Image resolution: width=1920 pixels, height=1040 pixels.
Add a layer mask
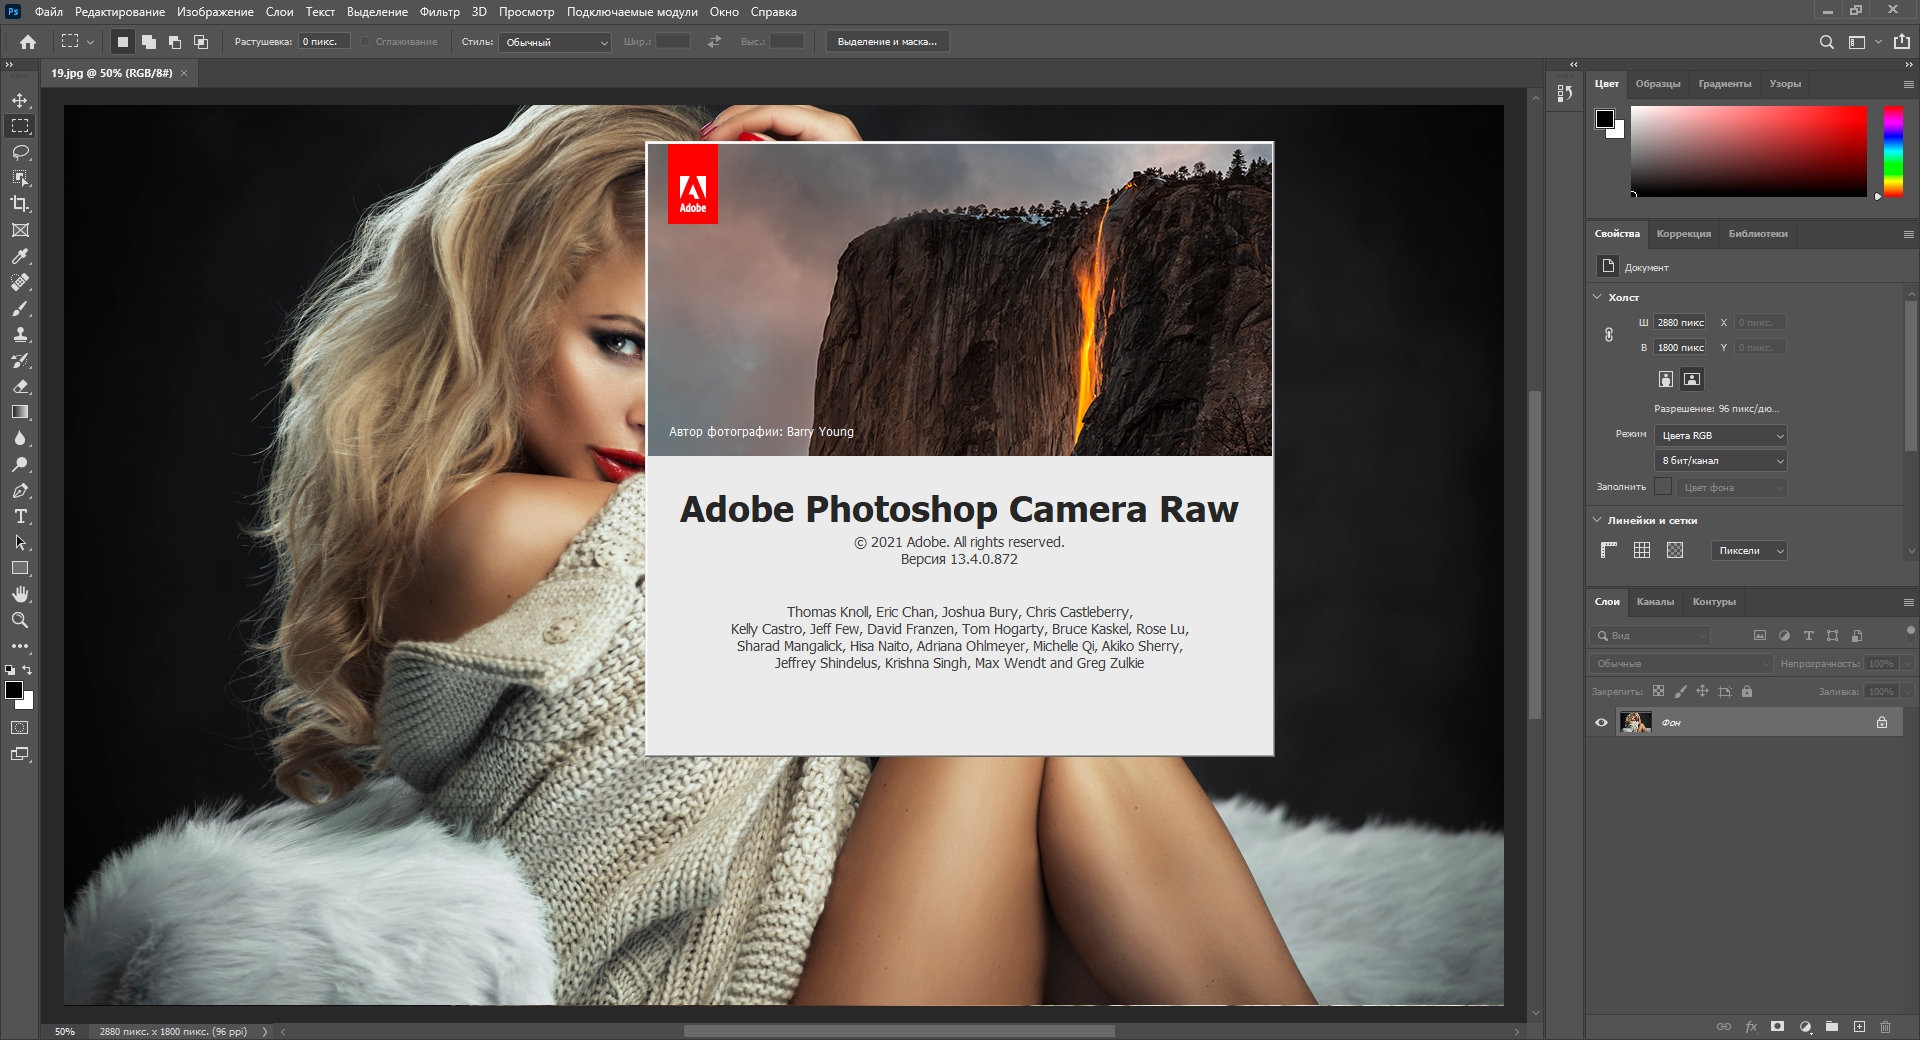[1777, 1026]
